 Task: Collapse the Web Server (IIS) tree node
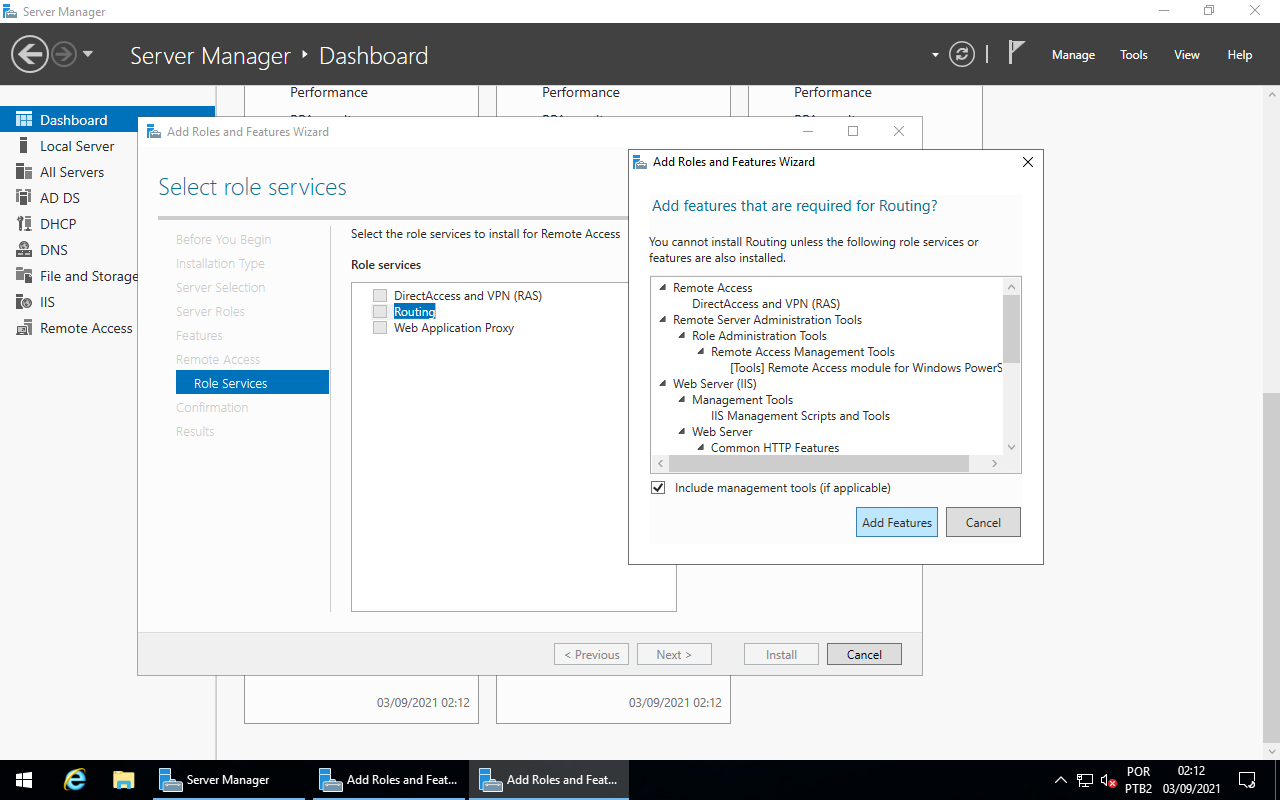[x=663, y=384]
